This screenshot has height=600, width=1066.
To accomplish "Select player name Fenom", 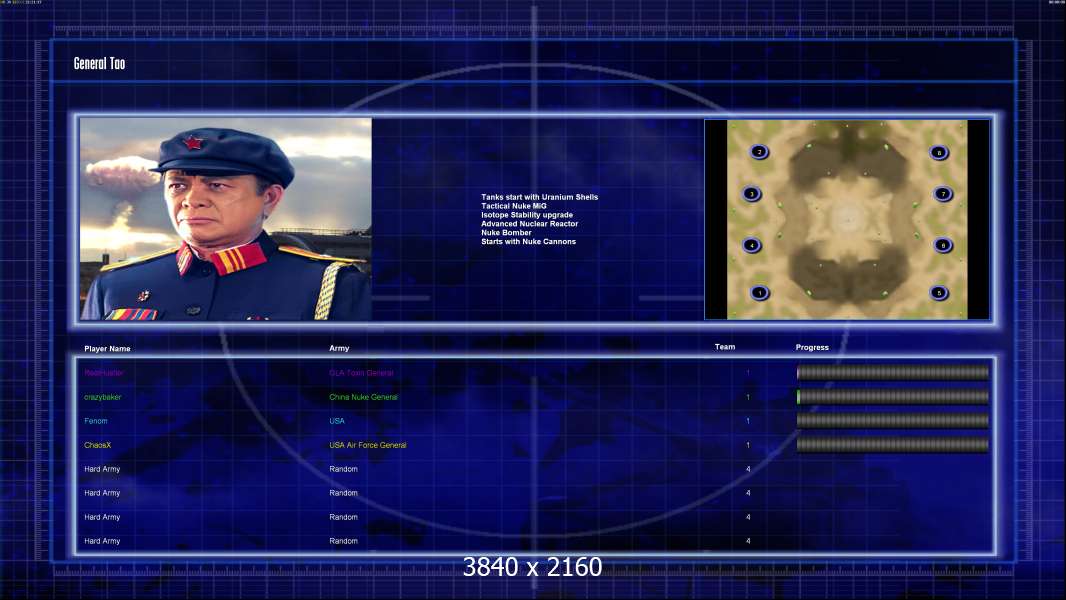I will pos(96,421).
